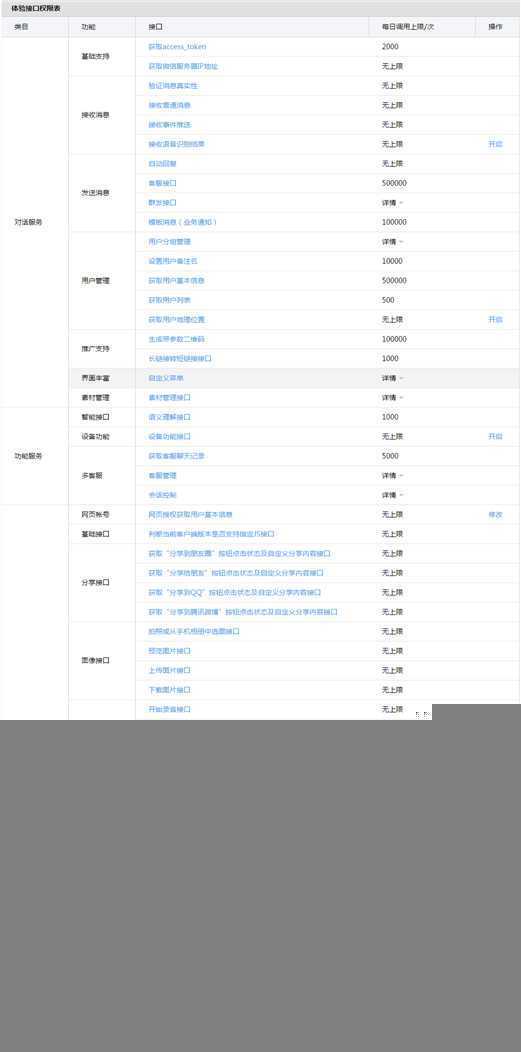The image size is (521, 1052).
Task: Open the 获取客服聊天记录 link
Action: pos(176,456)
